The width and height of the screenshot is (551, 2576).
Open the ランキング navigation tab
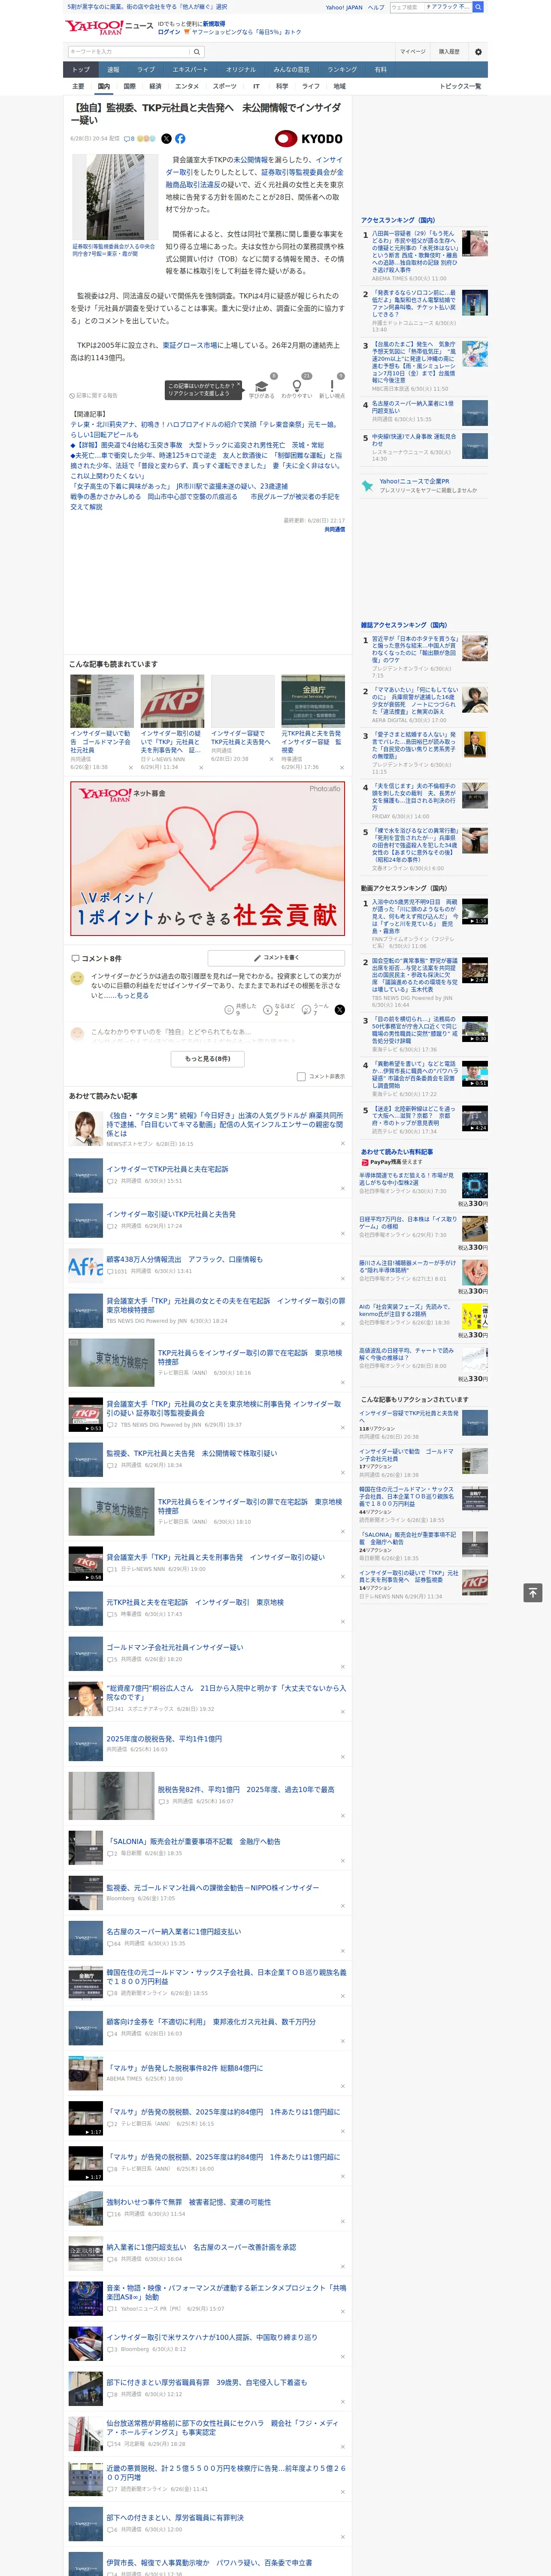[342, 70]
